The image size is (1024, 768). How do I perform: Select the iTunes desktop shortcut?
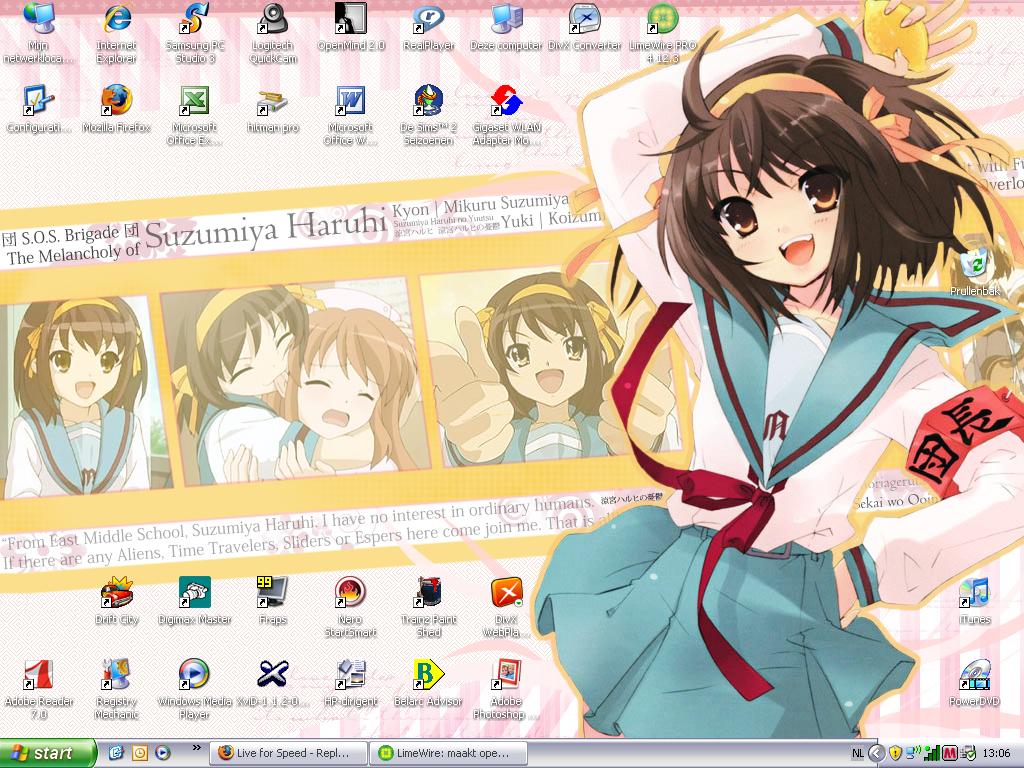point(974,600)
